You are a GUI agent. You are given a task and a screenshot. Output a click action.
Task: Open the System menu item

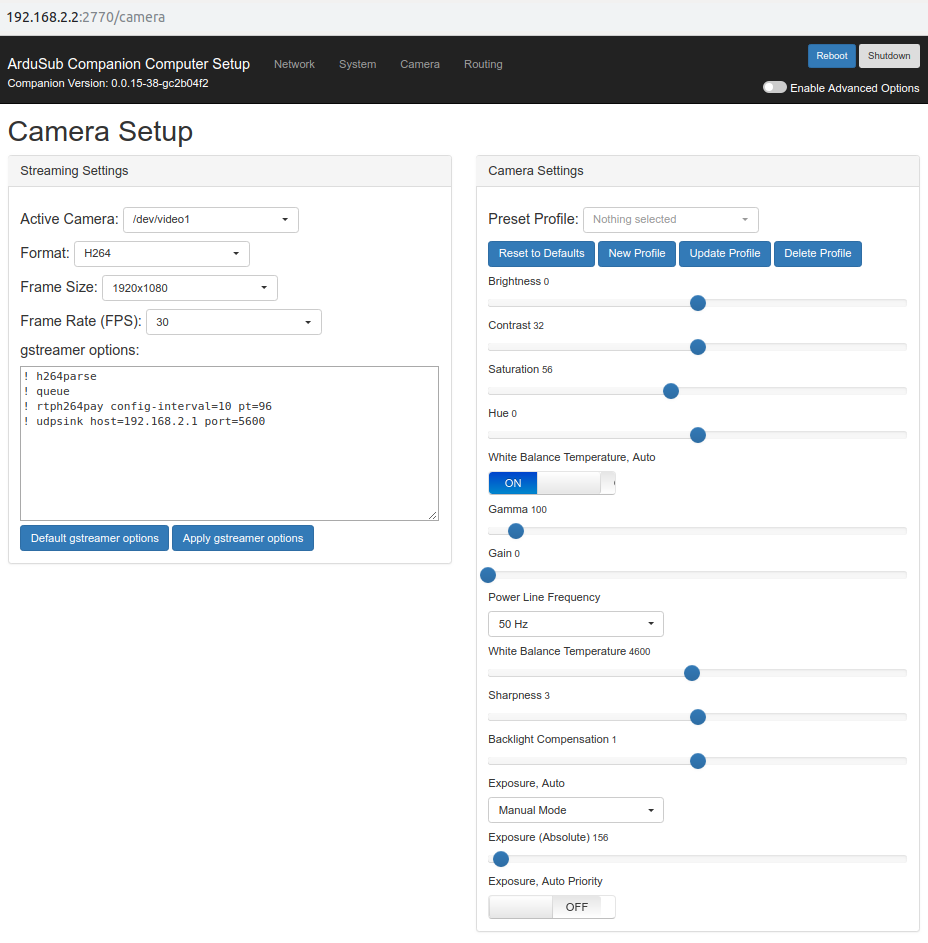tap(357, 64)
